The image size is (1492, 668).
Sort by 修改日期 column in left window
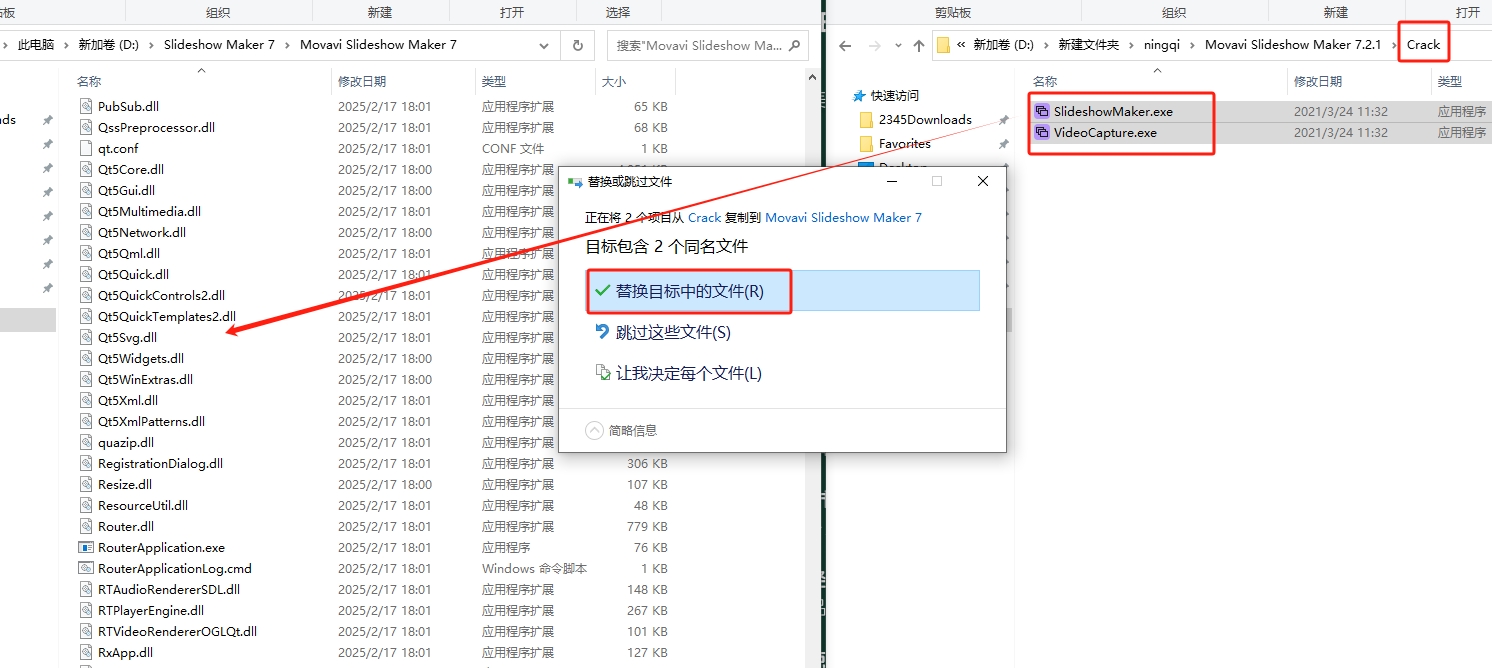coord(361,81)
